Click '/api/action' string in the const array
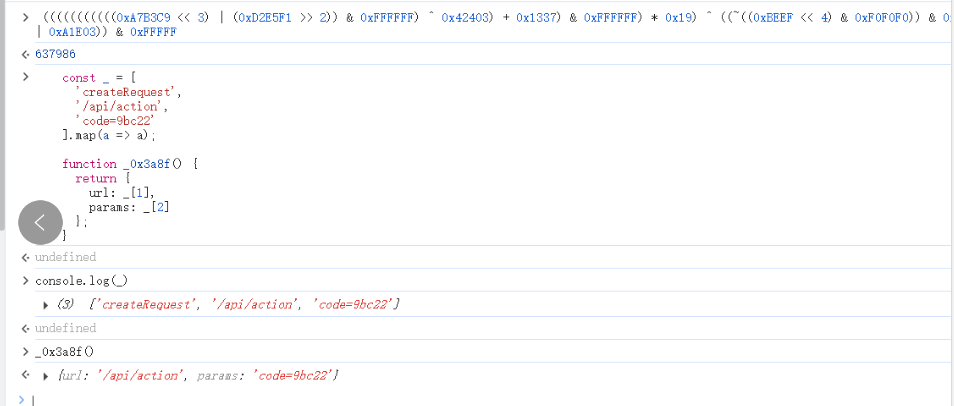 (x=121, y=107)
